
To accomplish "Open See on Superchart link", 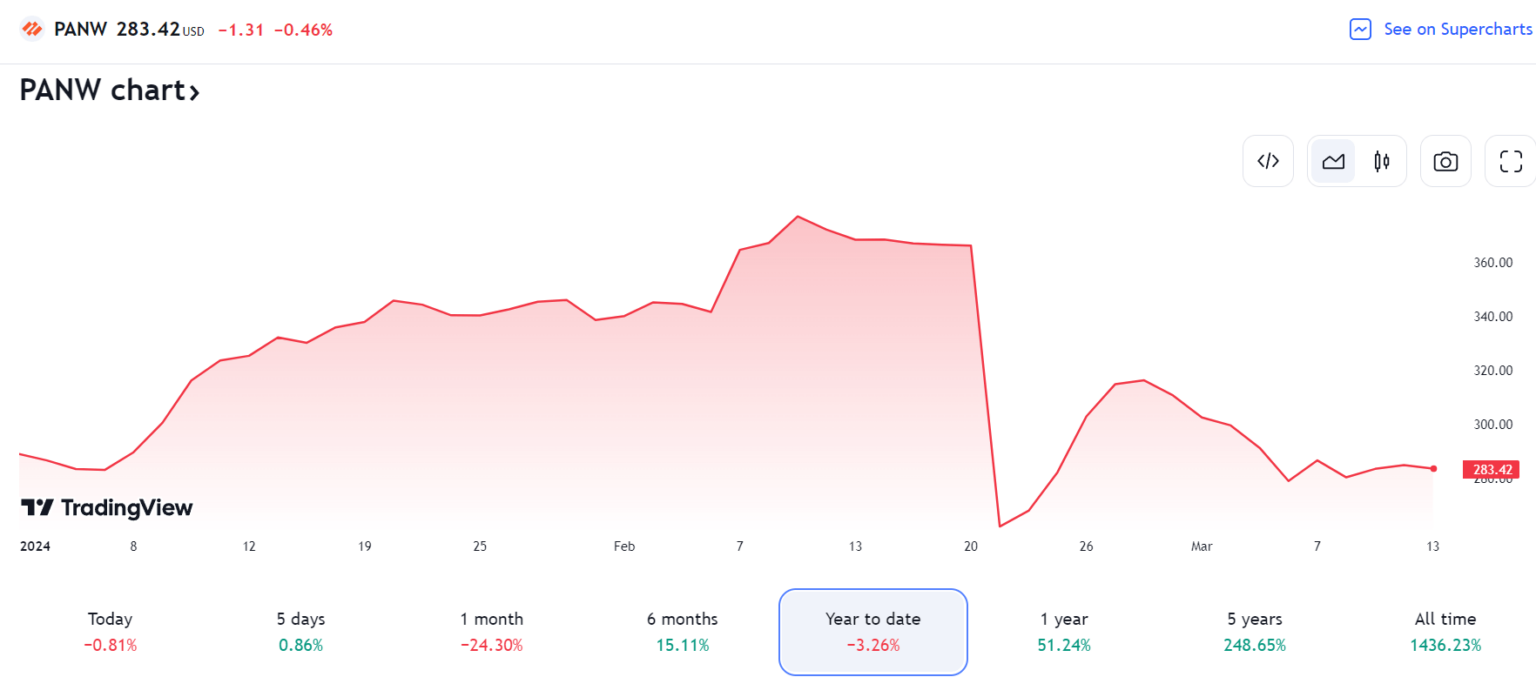I will coord(1456,29).
